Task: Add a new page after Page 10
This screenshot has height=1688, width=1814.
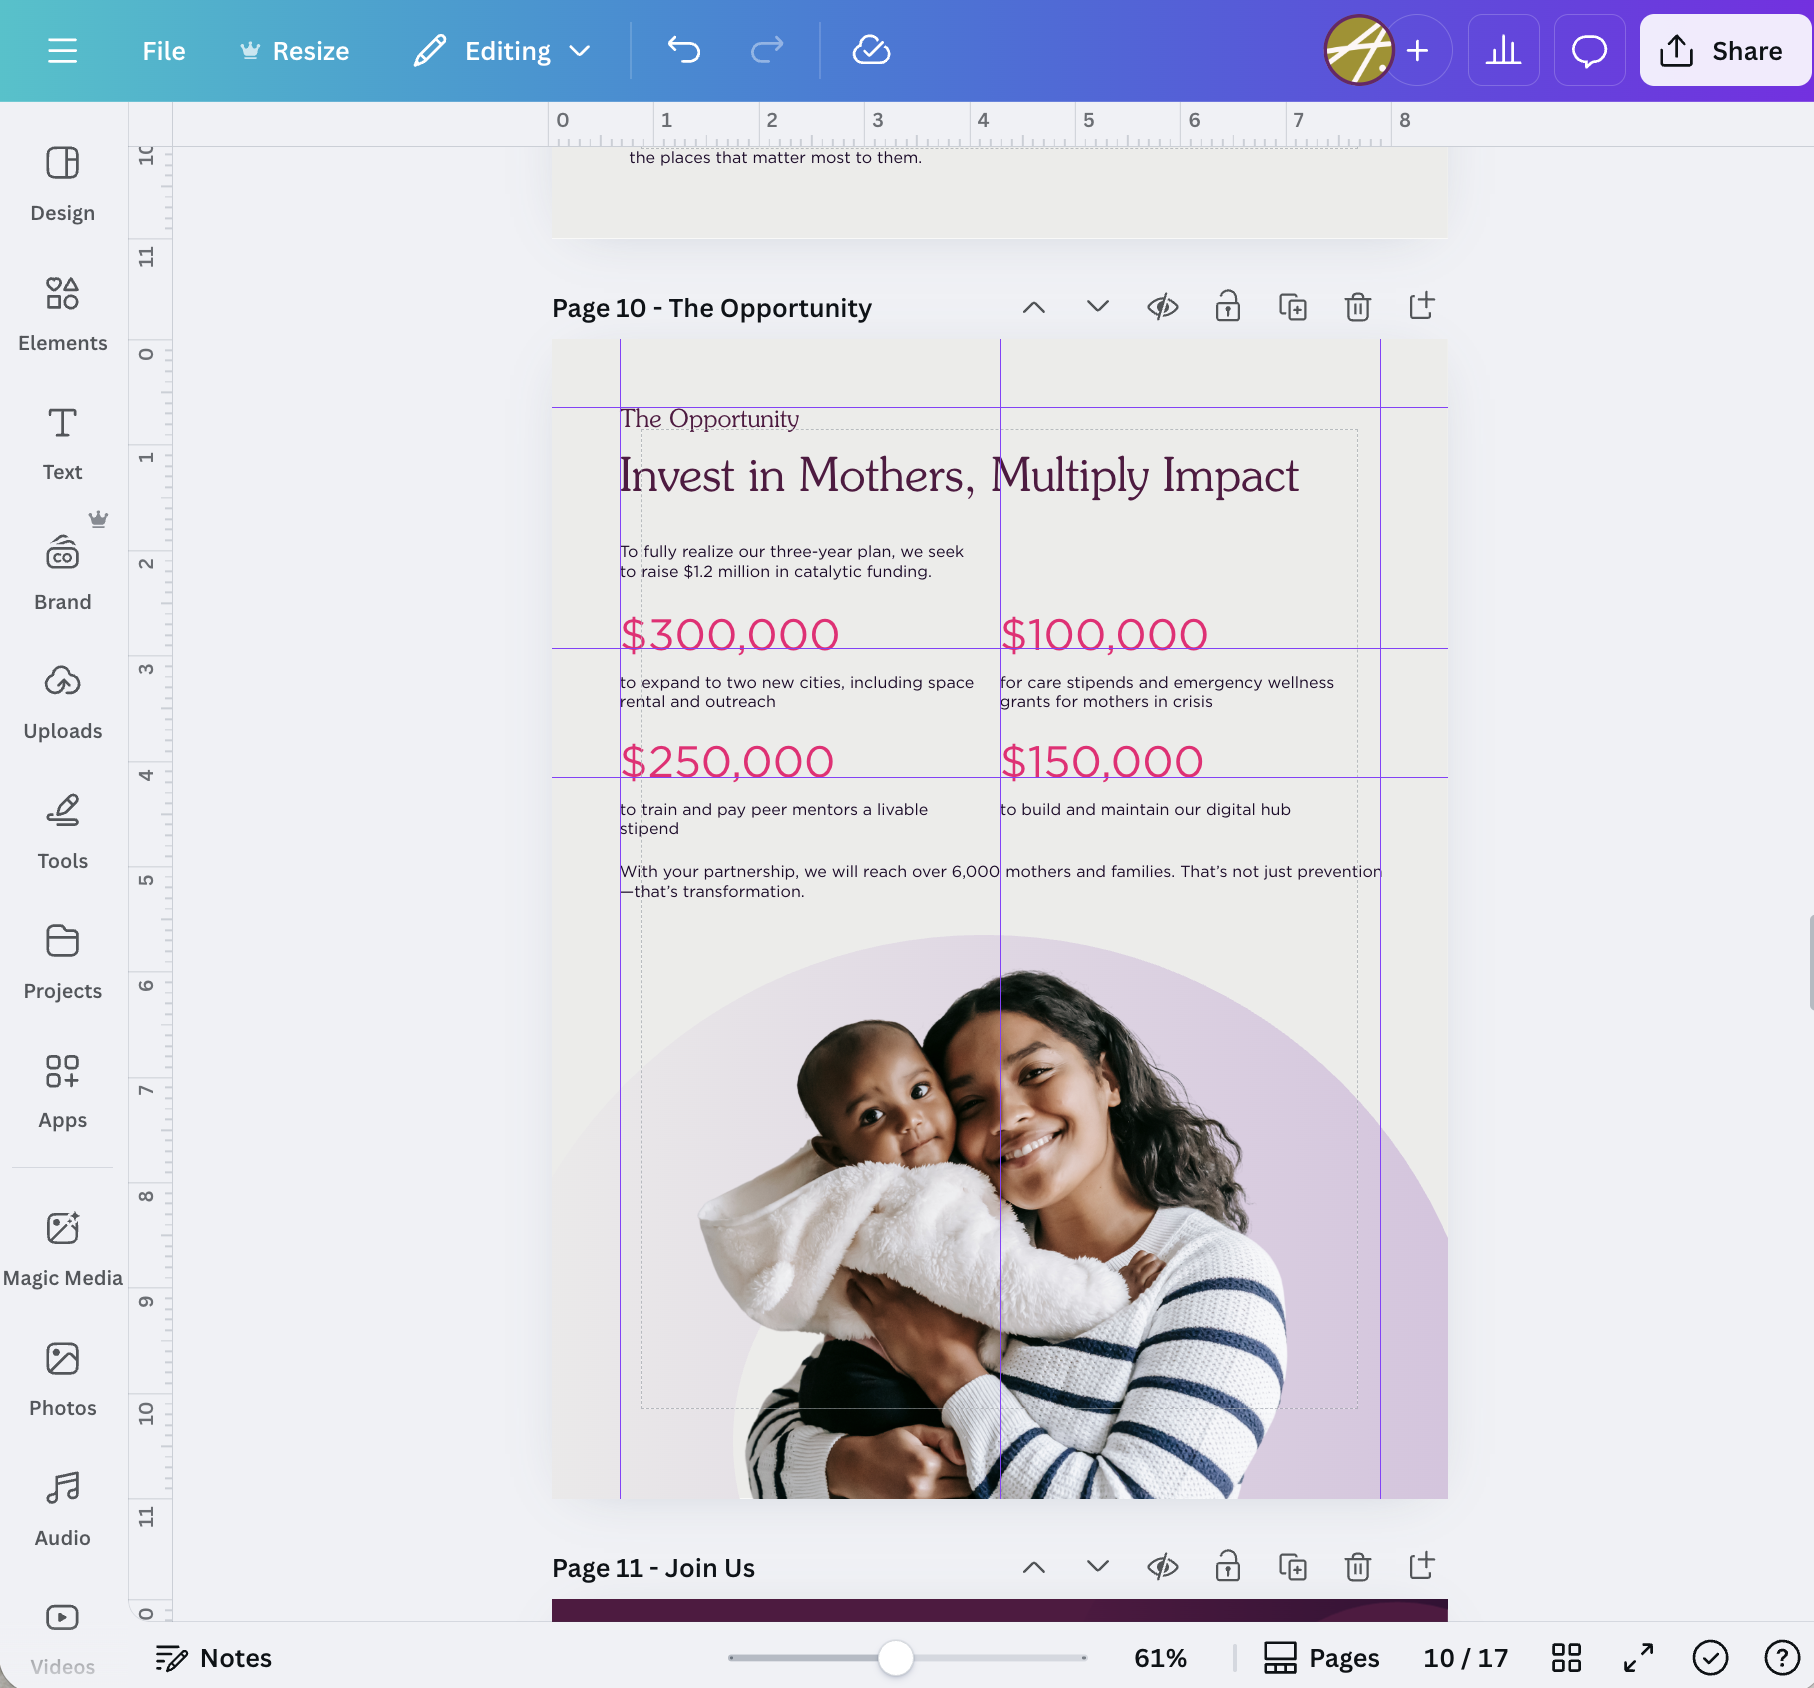Action: click(x=1422, y=306)
